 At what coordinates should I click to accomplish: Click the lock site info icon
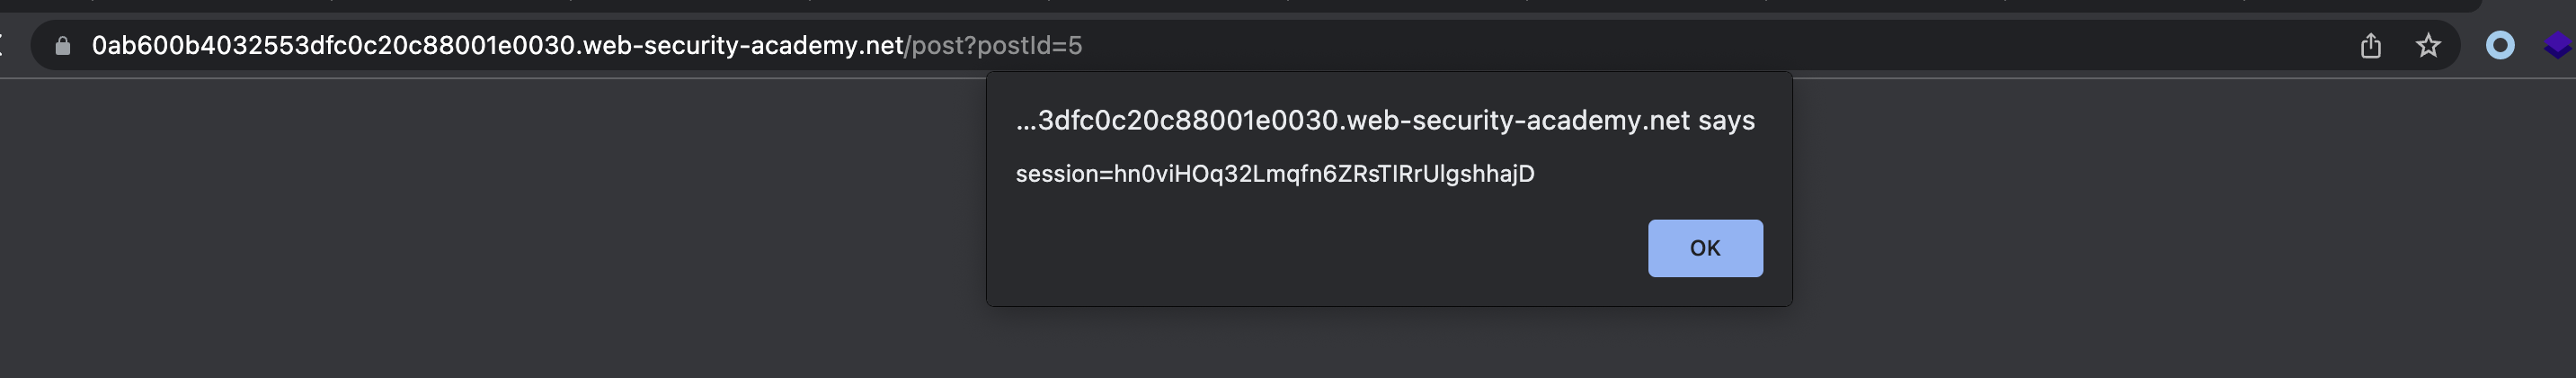[x=62, y=46]
